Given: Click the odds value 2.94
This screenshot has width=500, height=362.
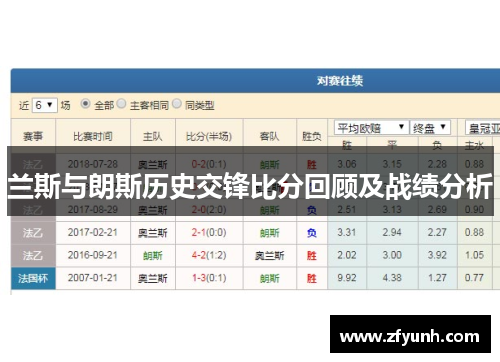Looking at the screenshot, I should pyautogui.click(x=392, y=232).
